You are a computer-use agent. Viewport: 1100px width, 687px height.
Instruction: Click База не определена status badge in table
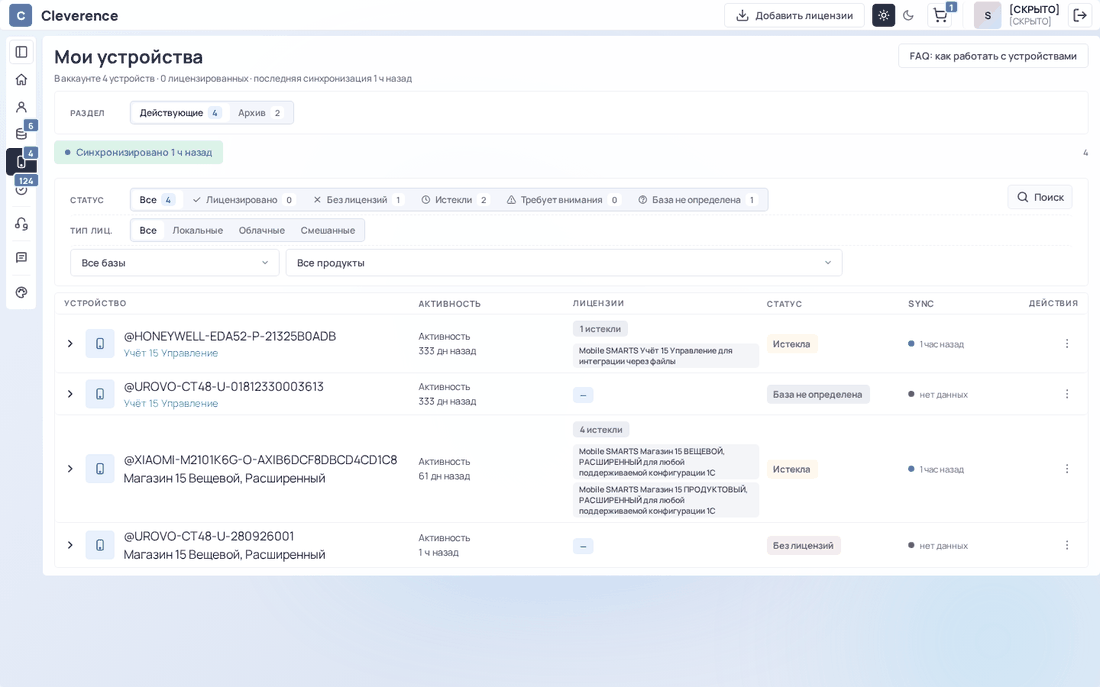(x=817, y=394)
